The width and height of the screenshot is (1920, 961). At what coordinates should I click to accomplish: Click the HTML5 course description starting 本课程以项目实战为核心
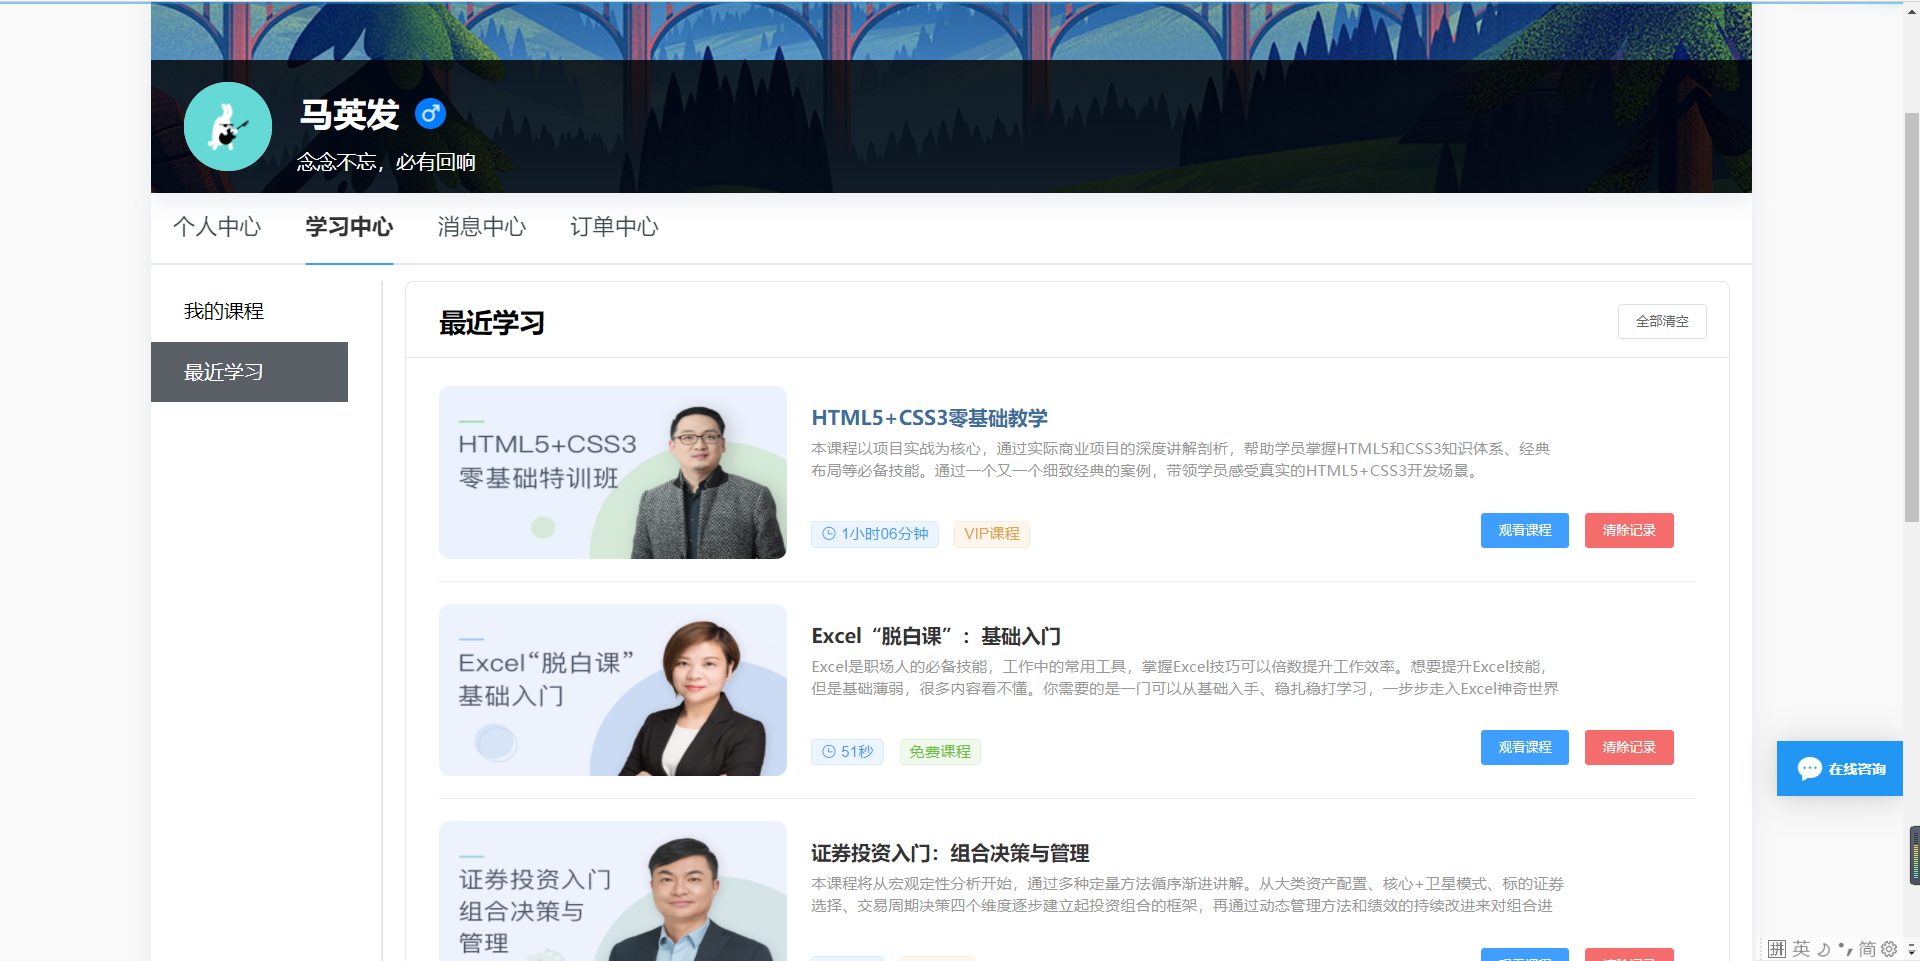1180,460
